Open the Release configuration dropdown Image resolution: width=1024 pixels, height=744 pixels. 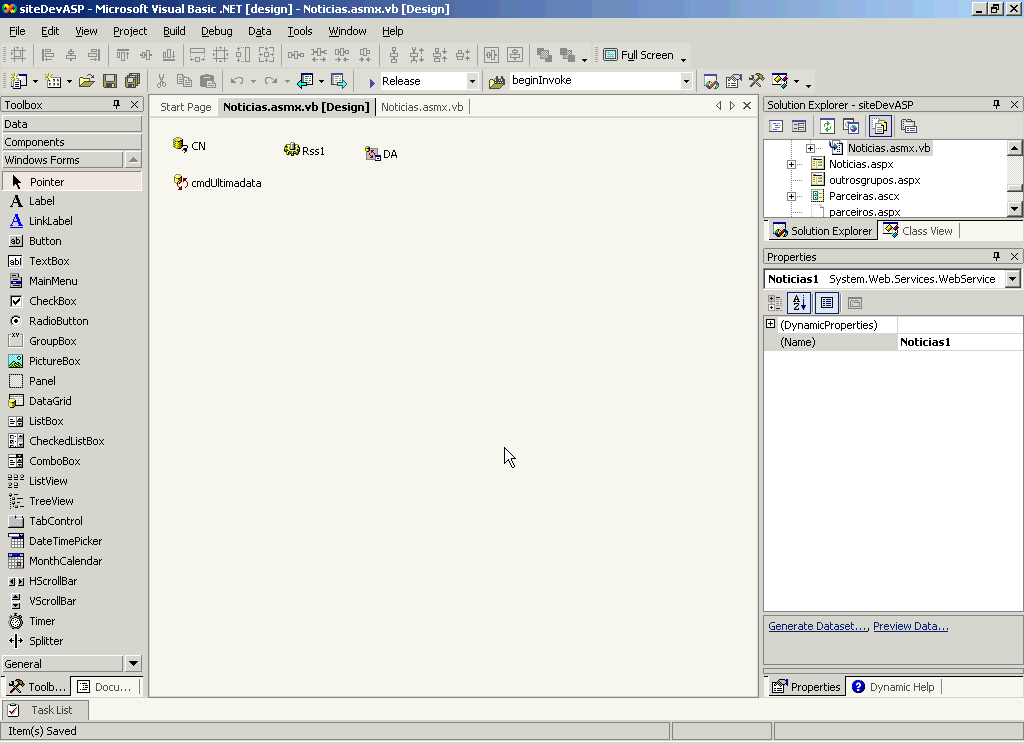(x=472, y=81)
